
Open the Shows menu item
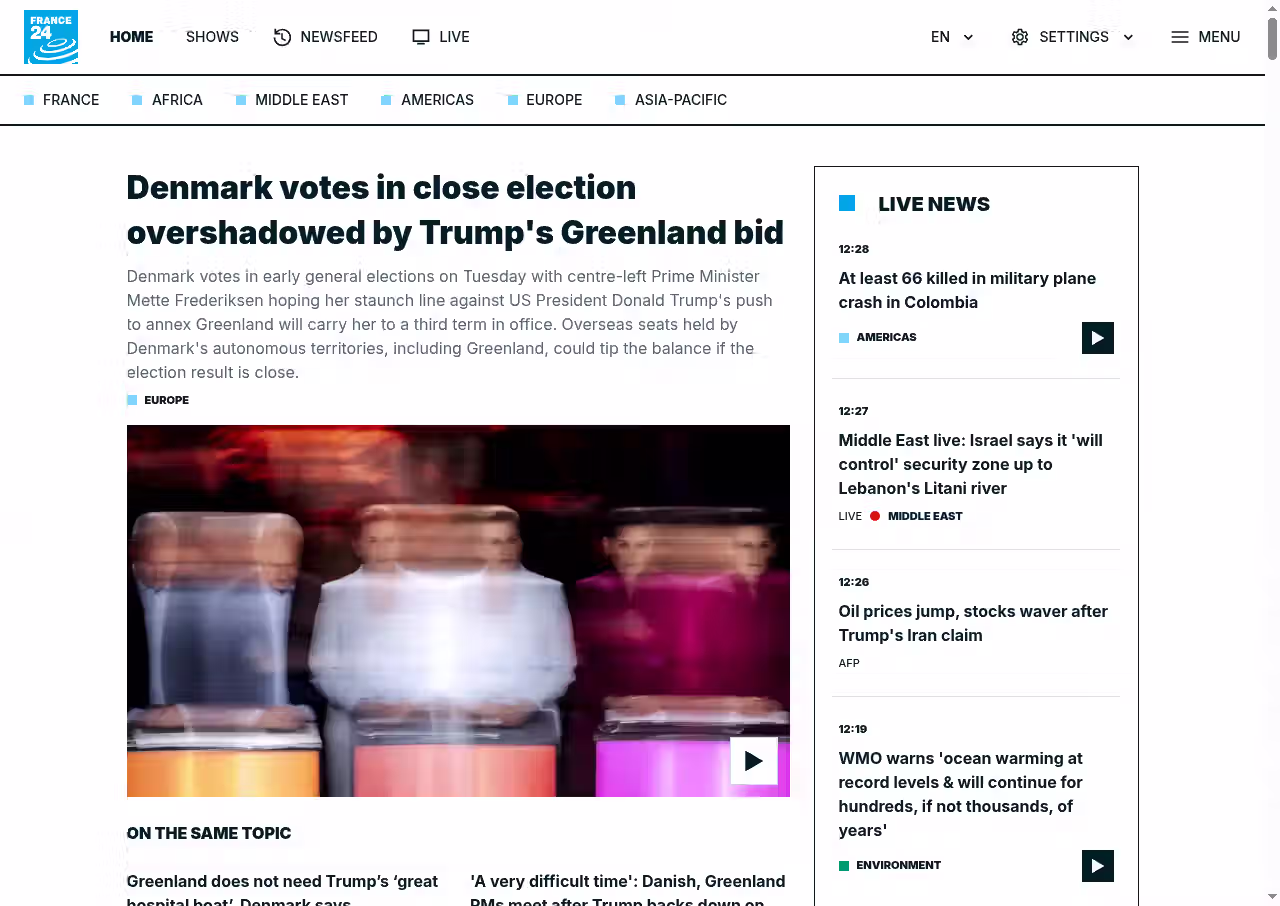coord(212,37)
